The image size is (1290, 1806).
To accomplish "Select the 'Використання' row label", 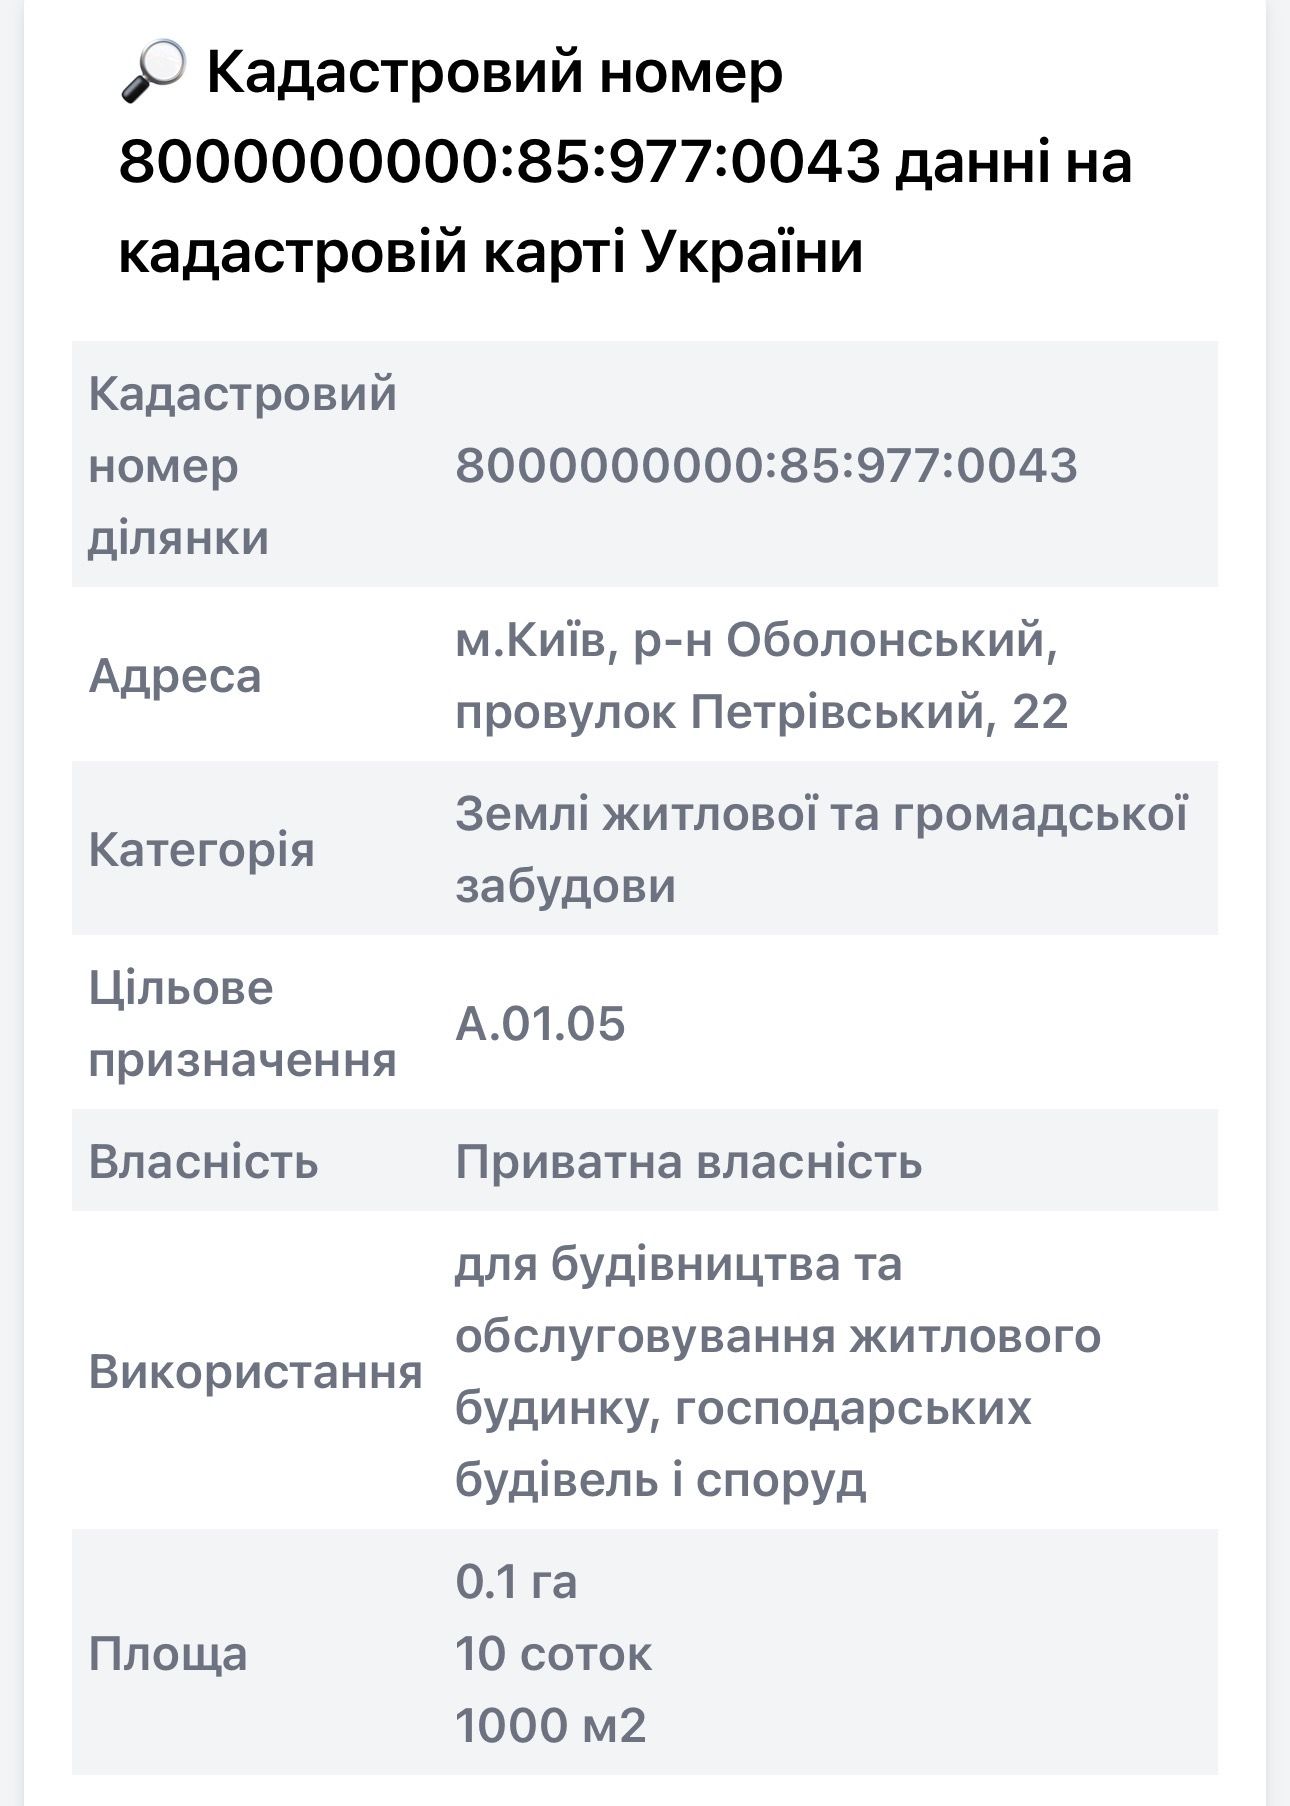I will [255, 1371].
